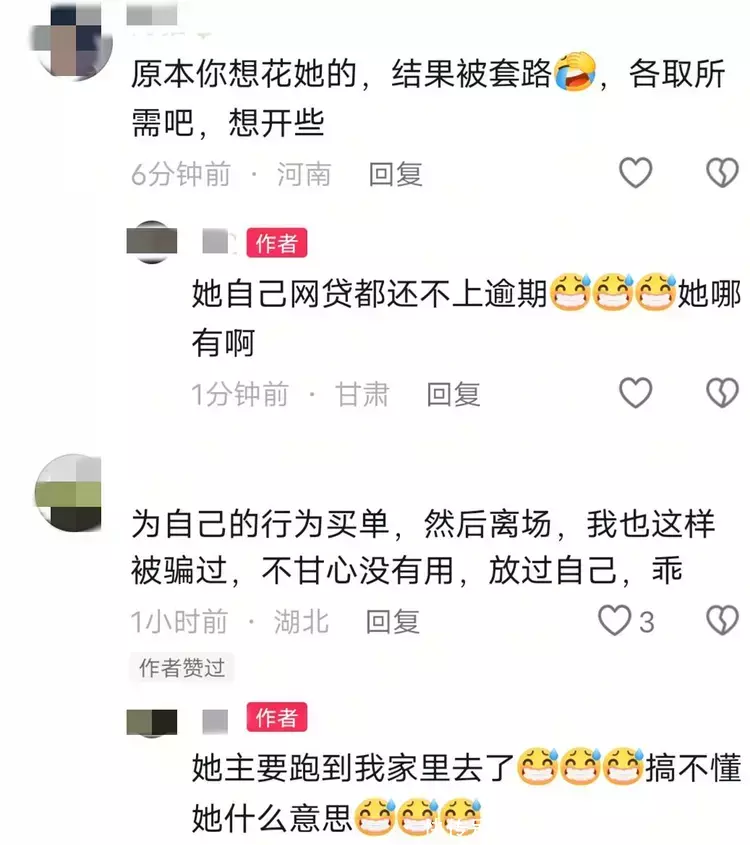The height and width of the screenshot is (845, 750).
Task: Like the comment from 河南
Action: tap(636, 173)
